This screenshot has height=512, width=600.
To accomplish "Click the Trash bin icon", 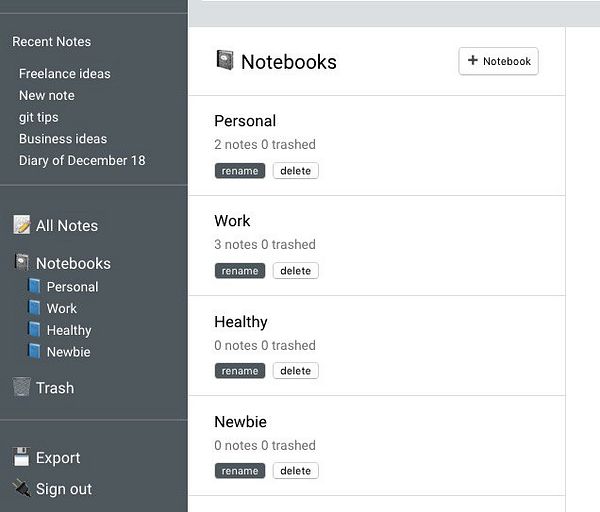I will coord(22,387).
